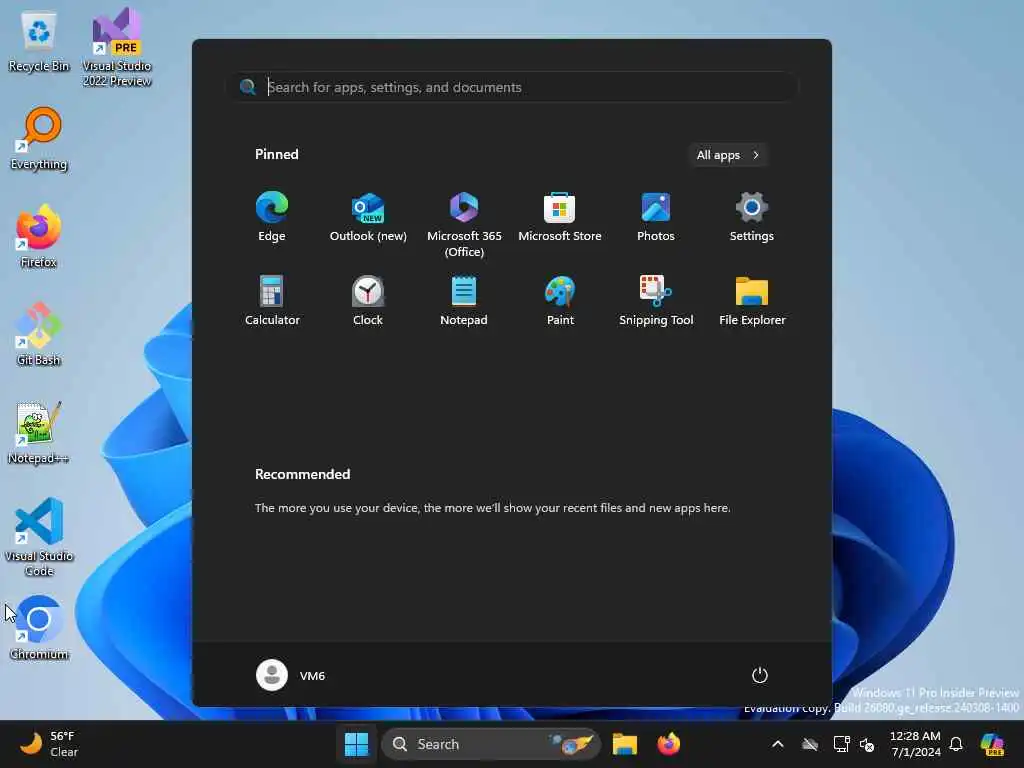Select the Notepad++ desktop shortcut

pyautogui.click(x=39, y=432)
